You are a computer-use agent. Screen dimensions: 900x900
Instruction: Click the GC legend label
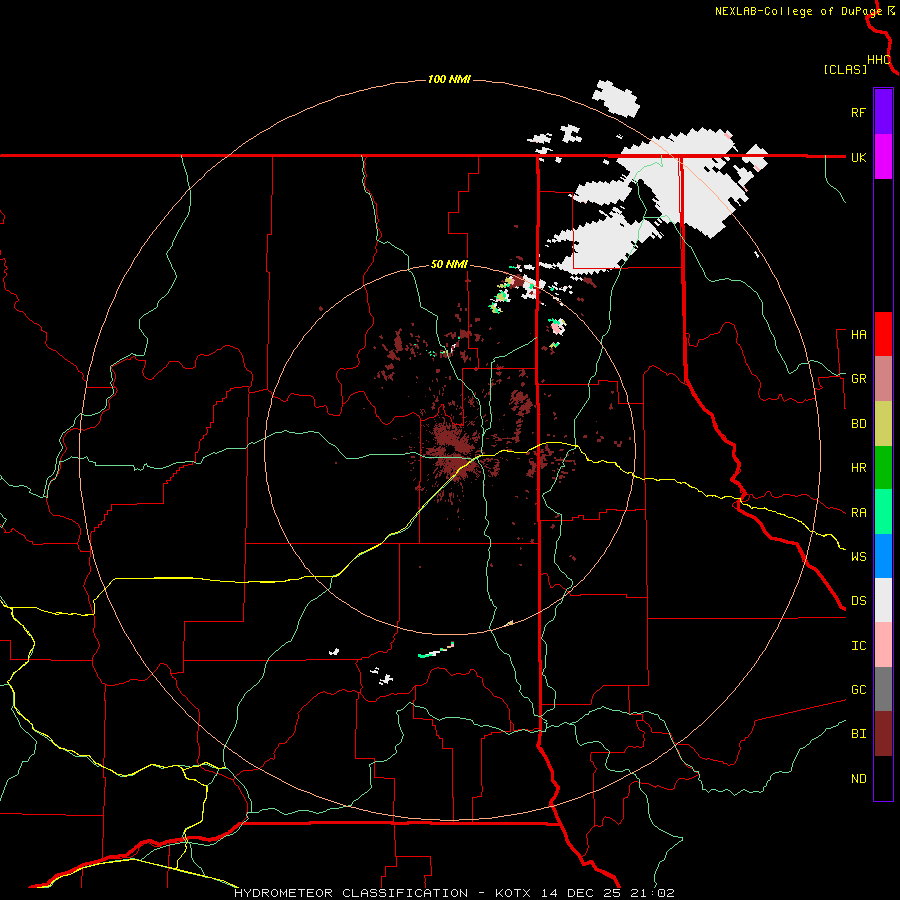pos(859,690)
